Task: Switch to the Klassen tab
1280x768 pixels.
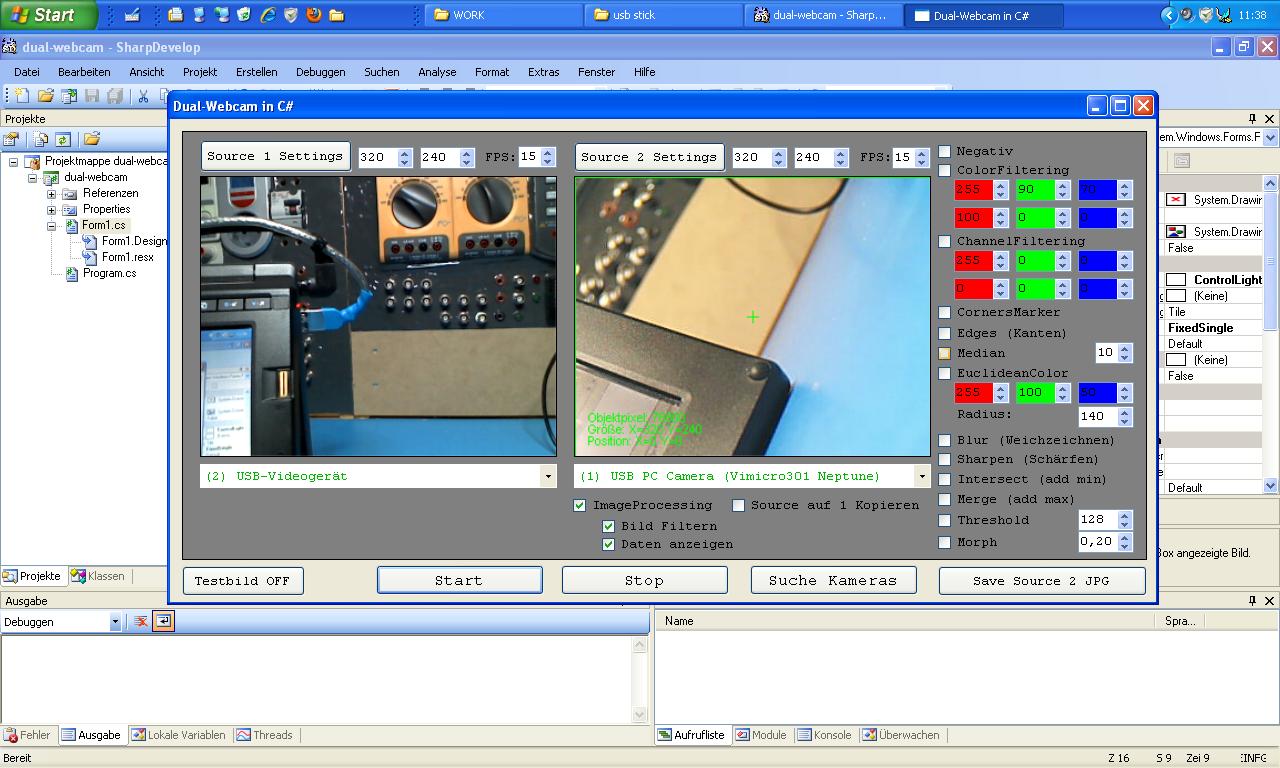Action: (98, 576)
